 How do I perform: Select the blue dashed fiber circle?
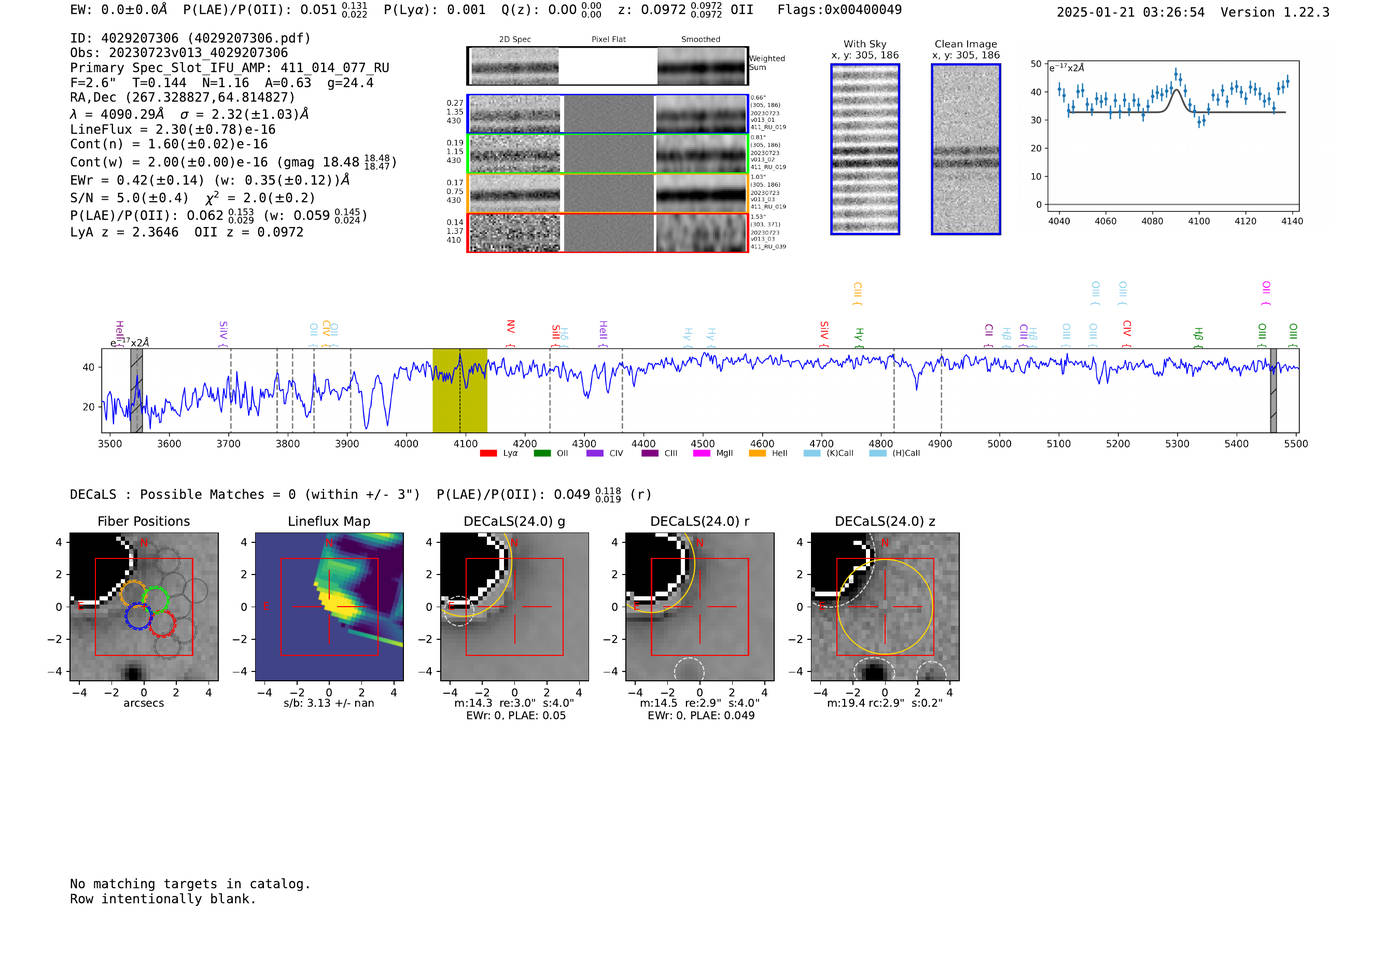point(138,617)
